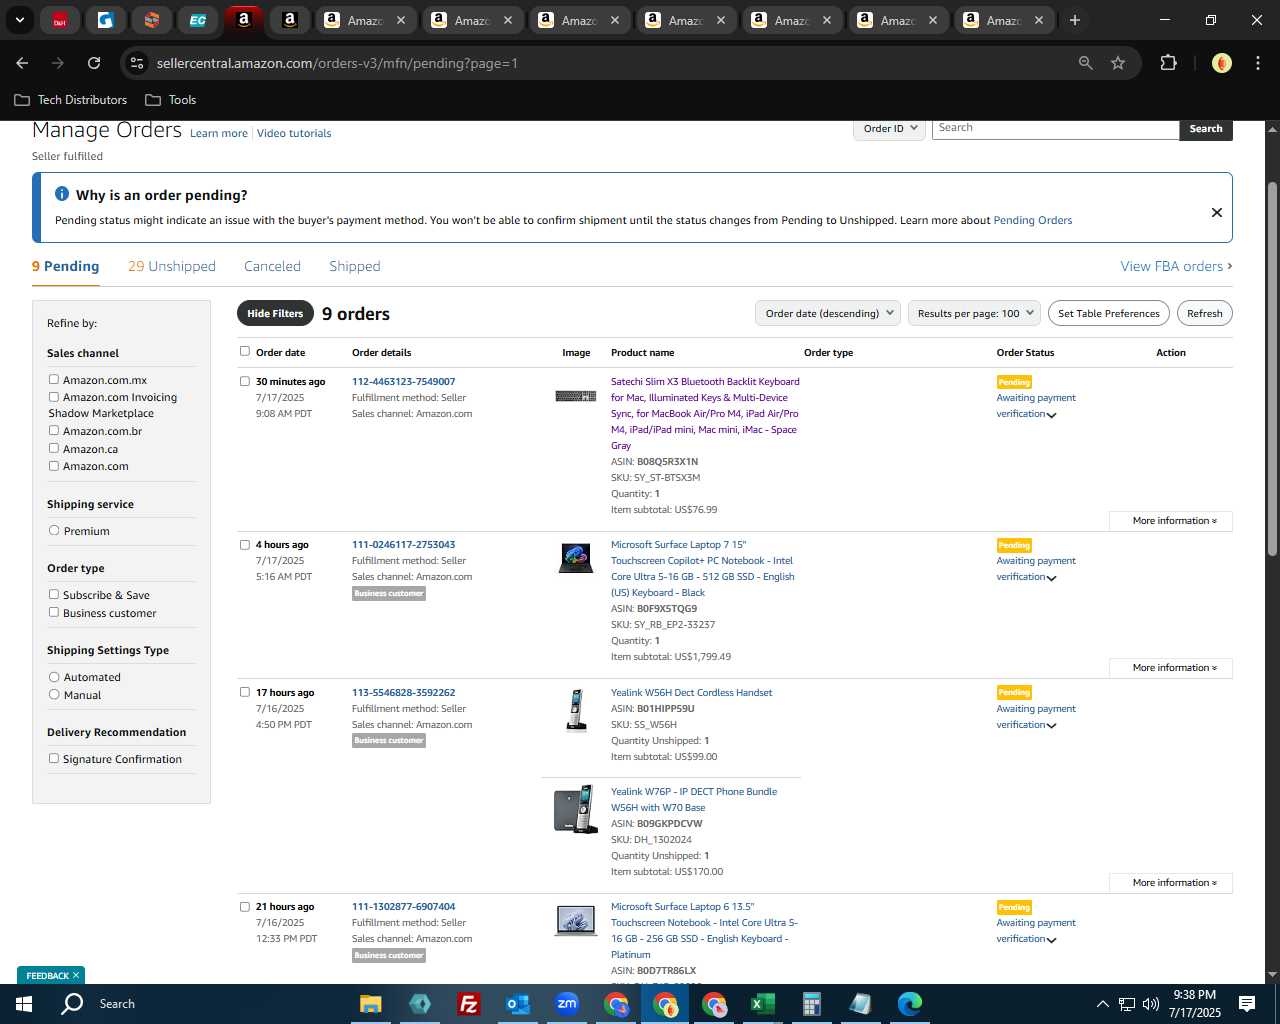The image size is (1280, 1024).
Task: Open File Explorer from the taskbar
Action: click(x=371, y=1004)
